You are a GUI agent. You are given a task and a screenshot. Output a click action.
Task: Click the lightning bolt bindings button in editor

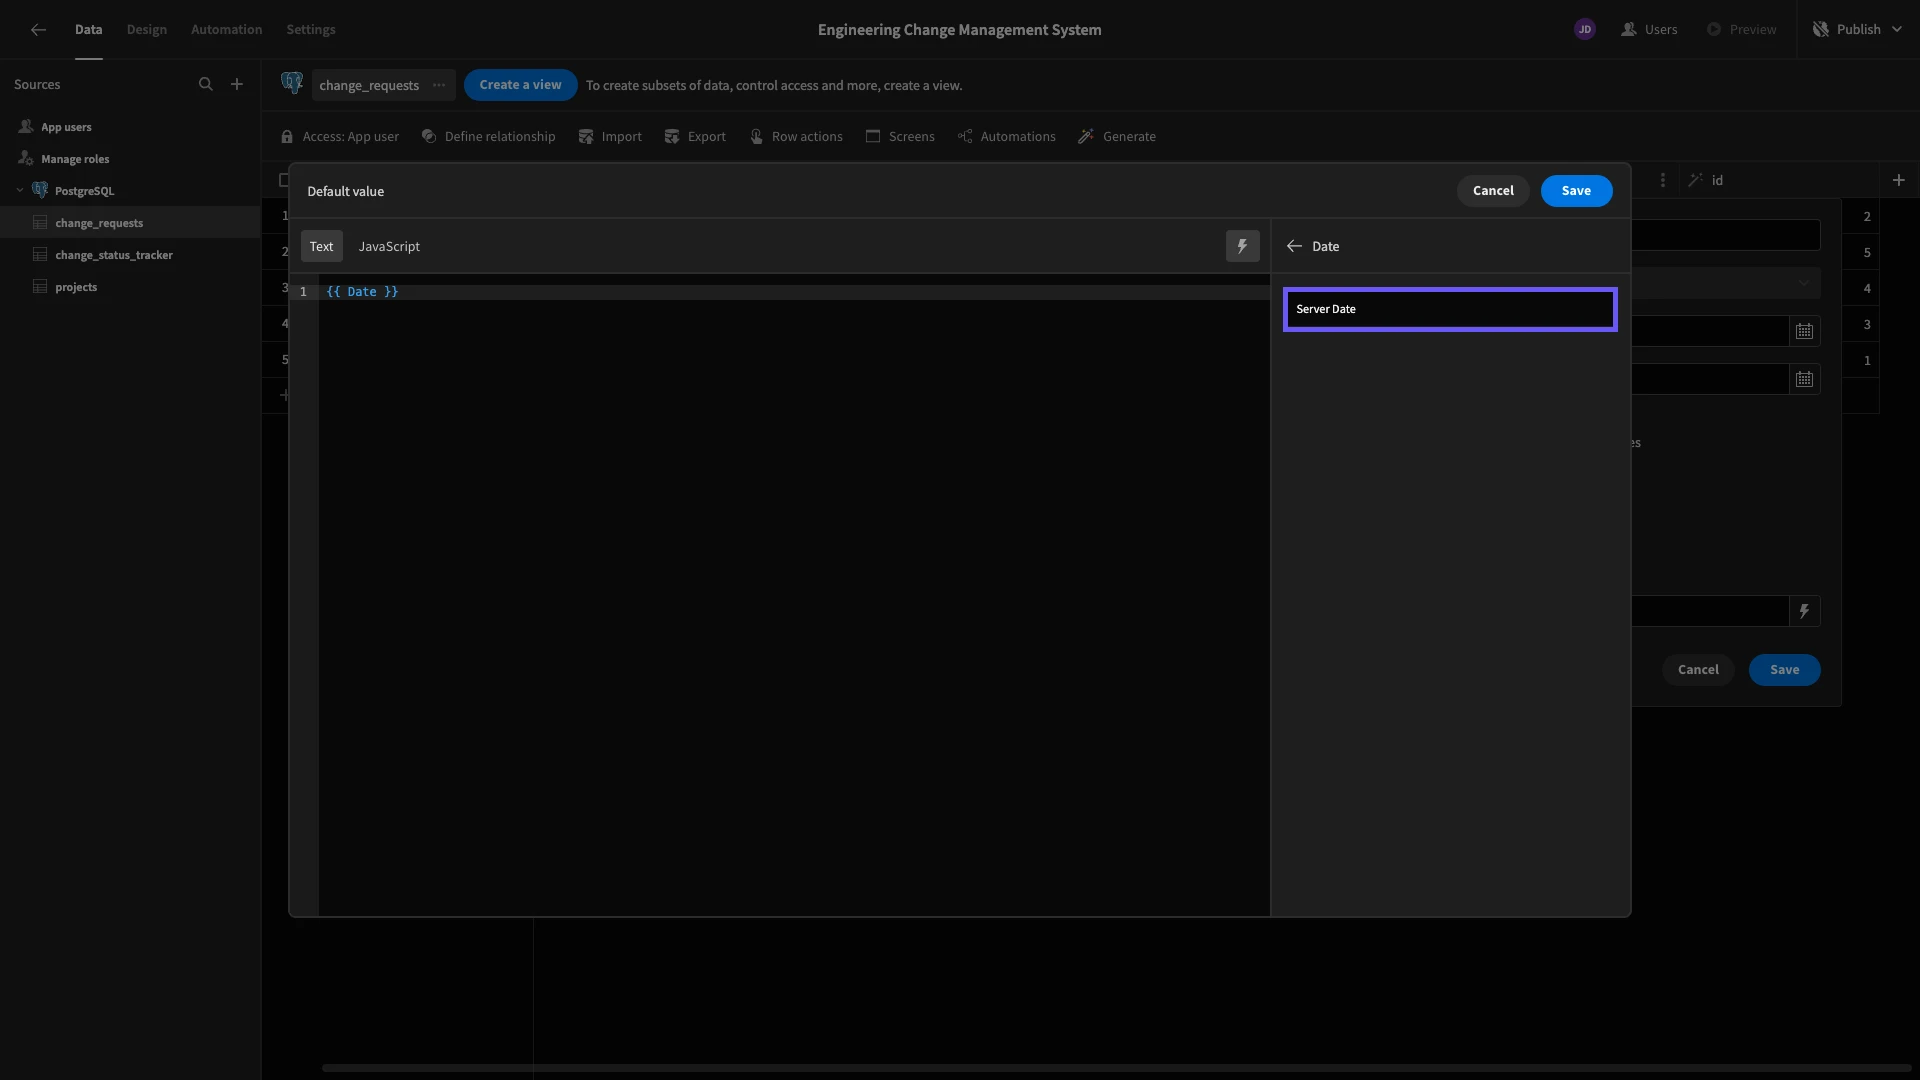point(1242,246)
